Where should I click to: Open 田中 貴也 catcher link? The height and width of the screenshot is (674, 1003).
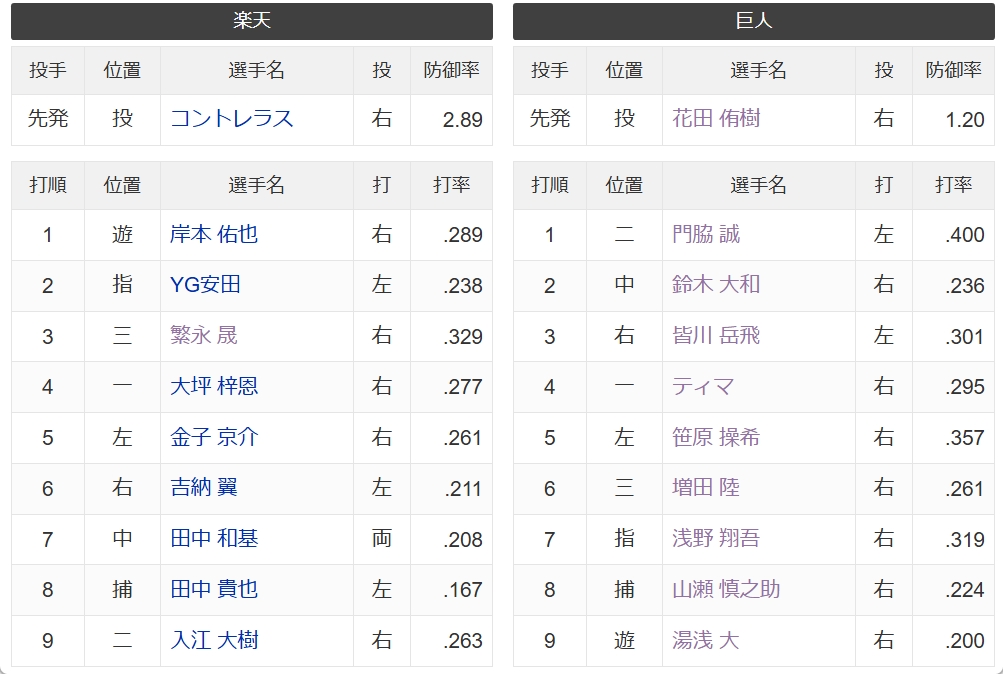[x=214, y=590]
